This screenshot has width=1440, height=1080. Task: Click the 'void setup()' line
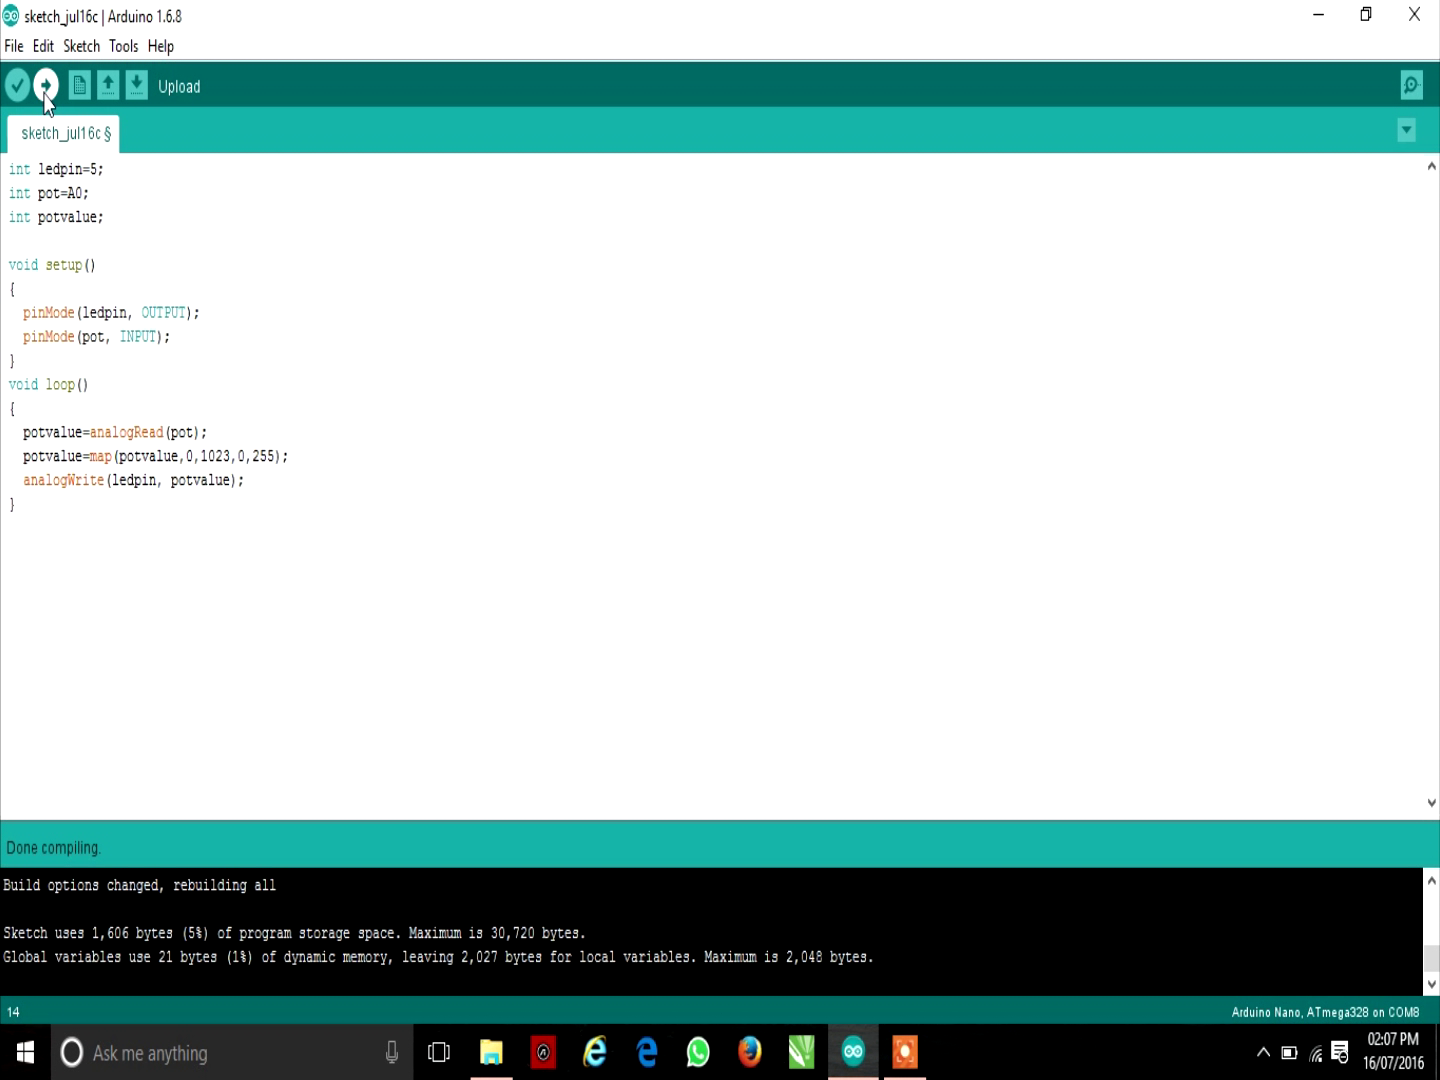coord(52,265)
